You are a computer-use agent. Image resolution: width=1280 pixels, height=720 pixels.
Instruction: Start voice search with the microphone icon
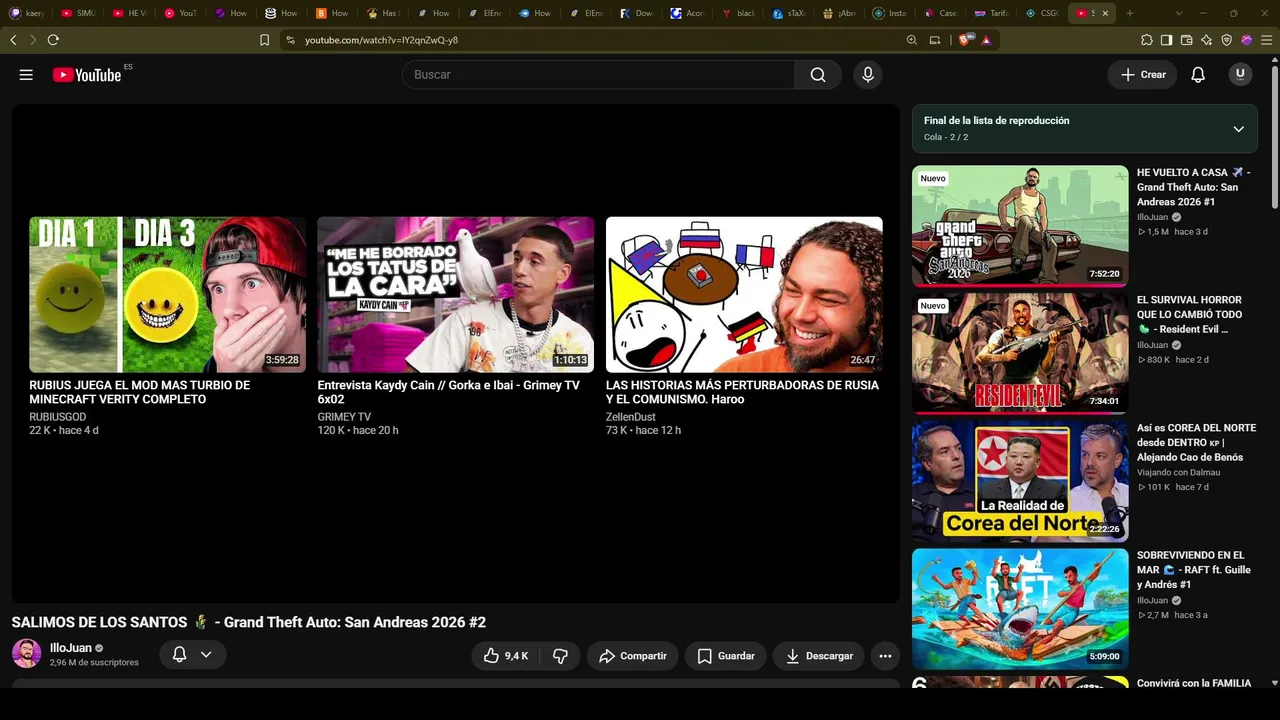coord(868,75)
